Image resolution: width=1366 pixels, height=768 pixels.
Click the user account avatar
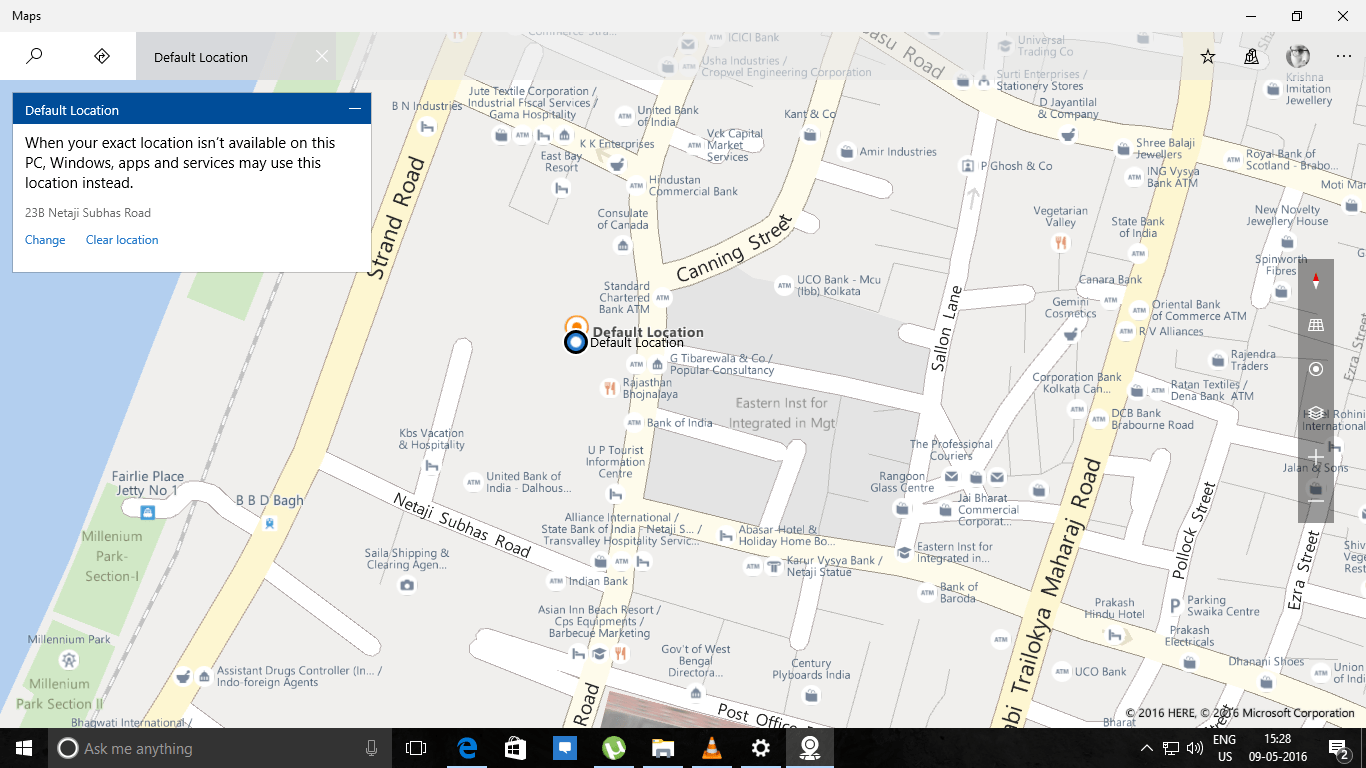pos(1298,57)
